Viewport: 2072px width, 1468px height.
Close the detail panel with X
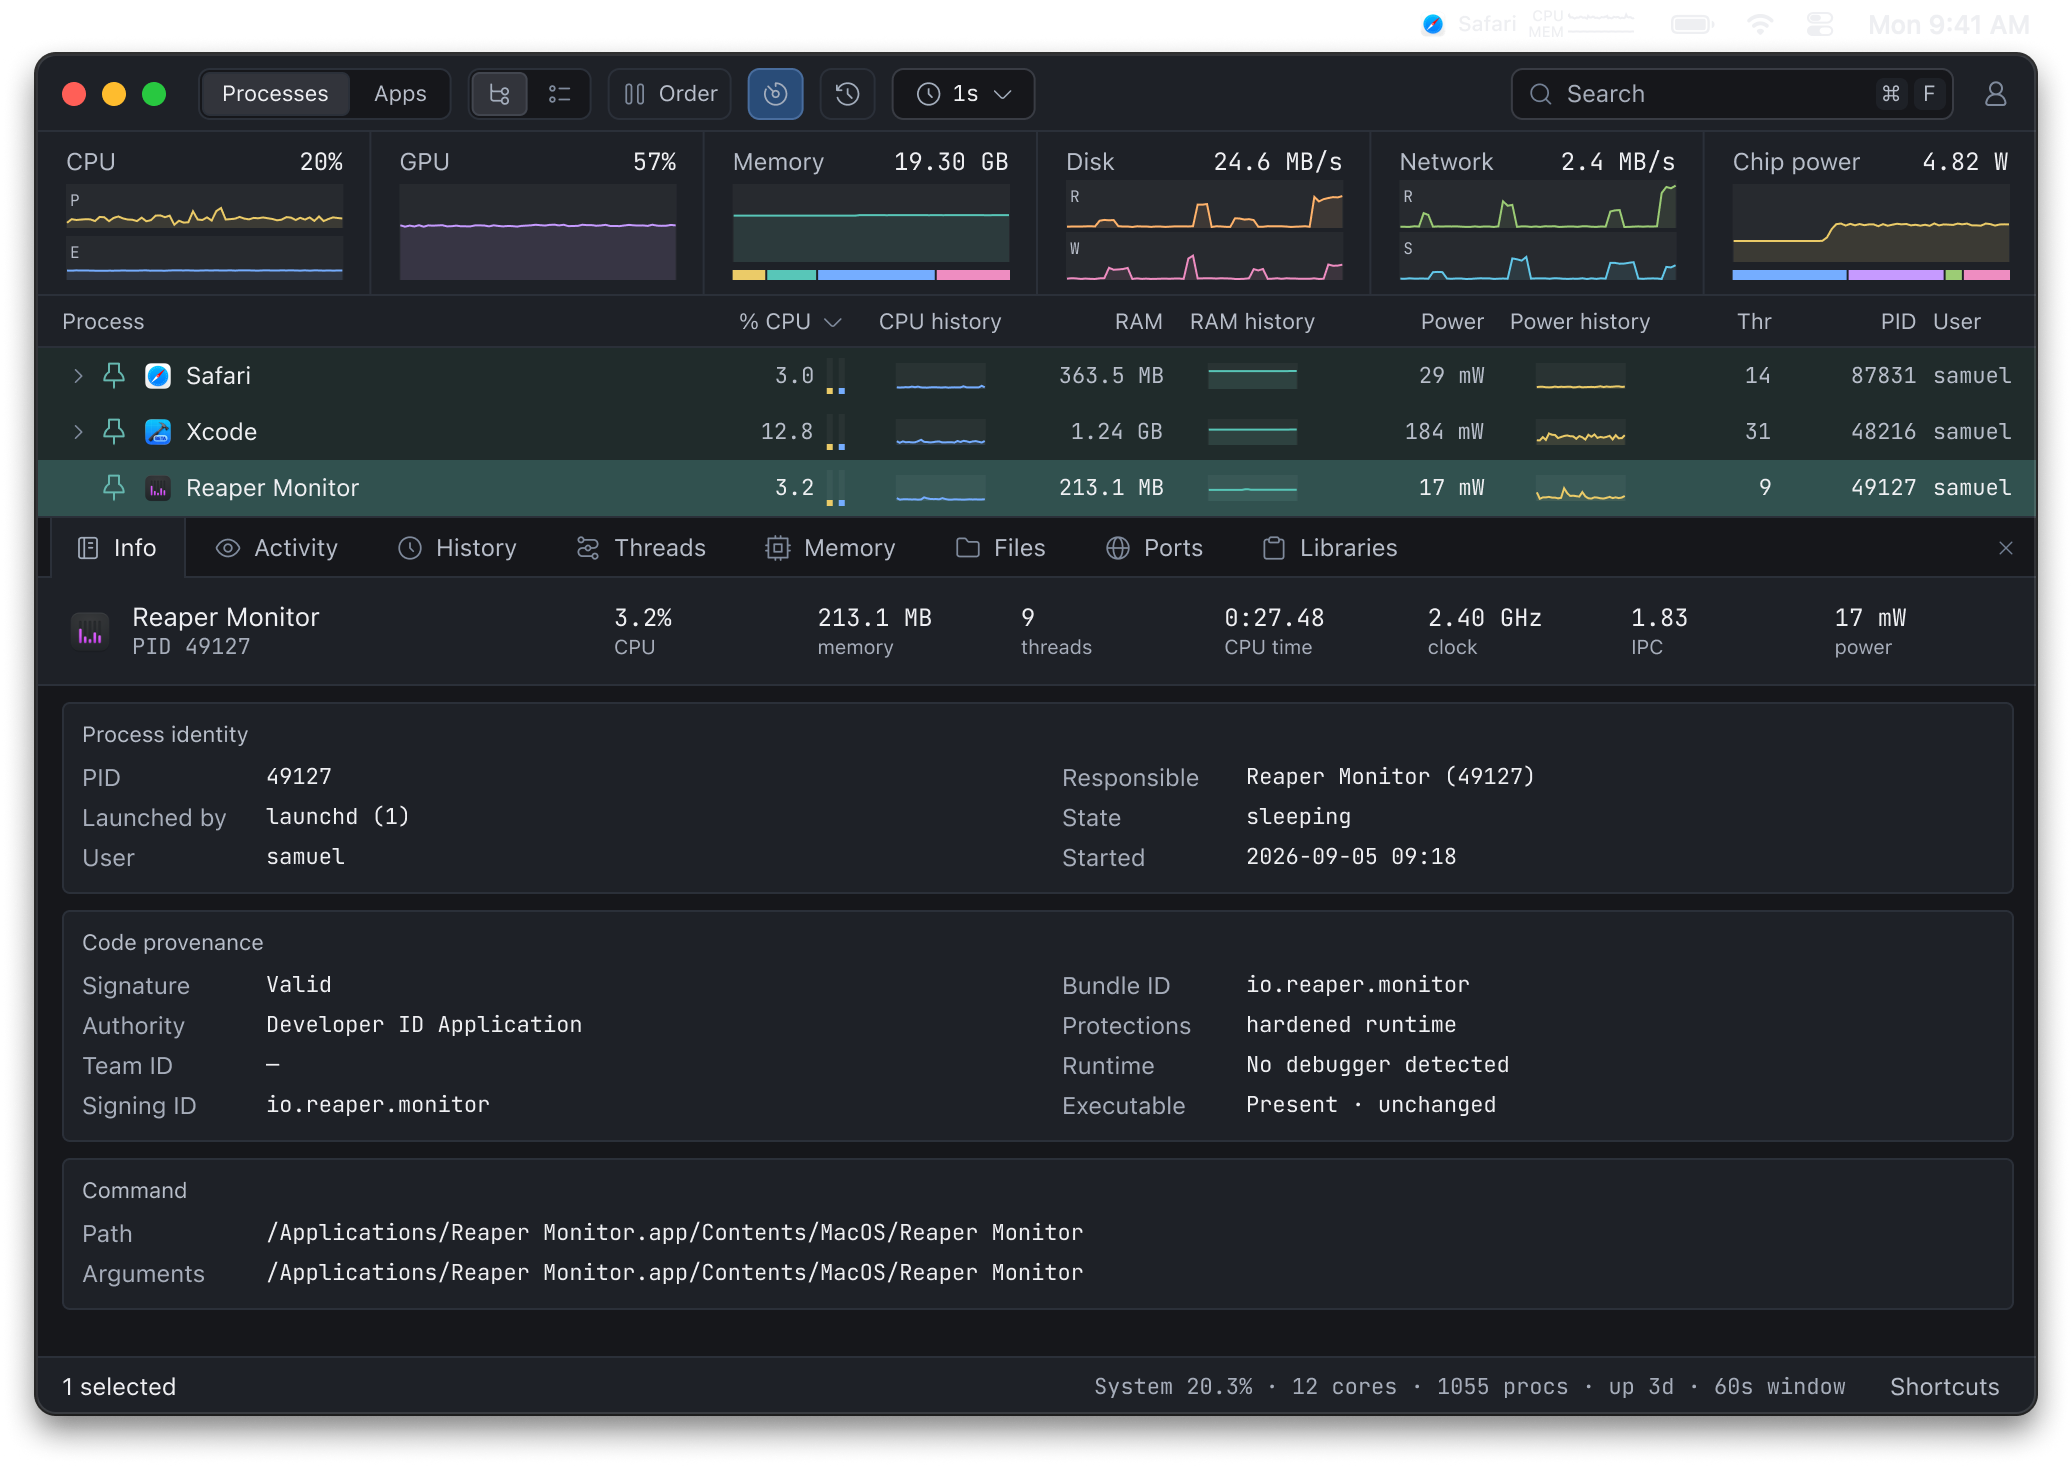point(2005,548)
